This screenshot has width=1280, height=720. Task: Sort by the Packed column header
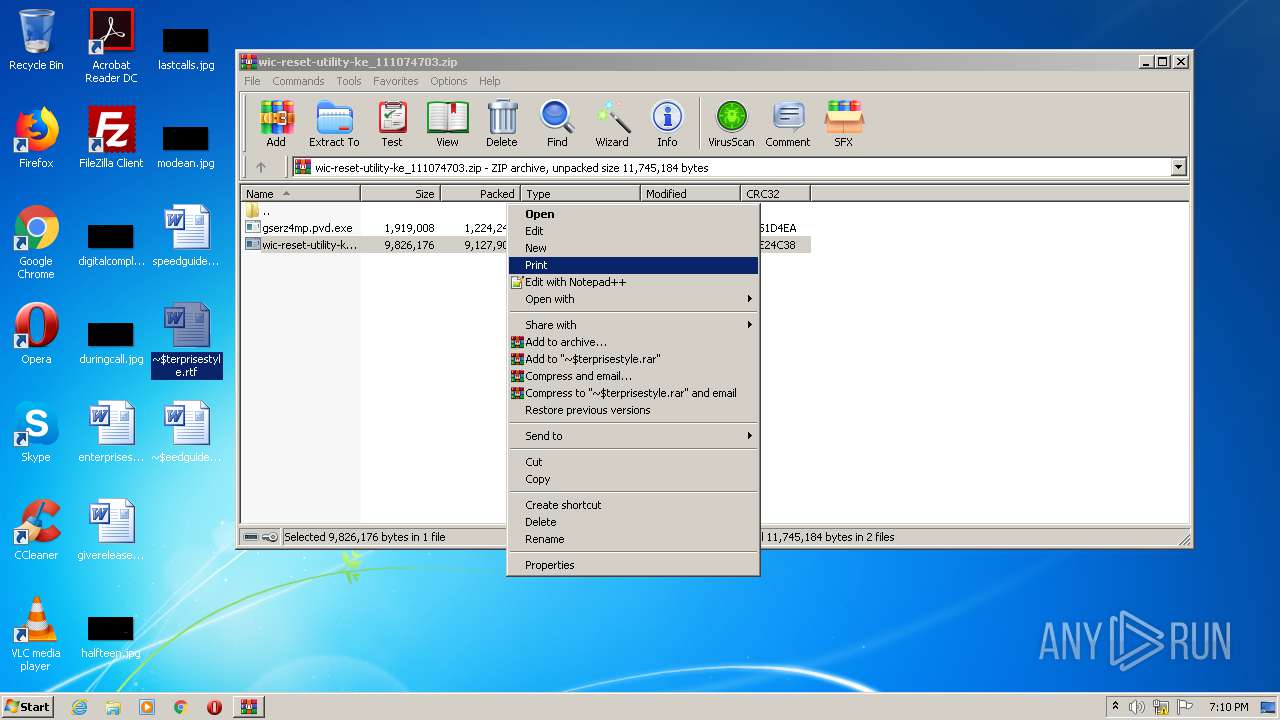tap(481, 194)
